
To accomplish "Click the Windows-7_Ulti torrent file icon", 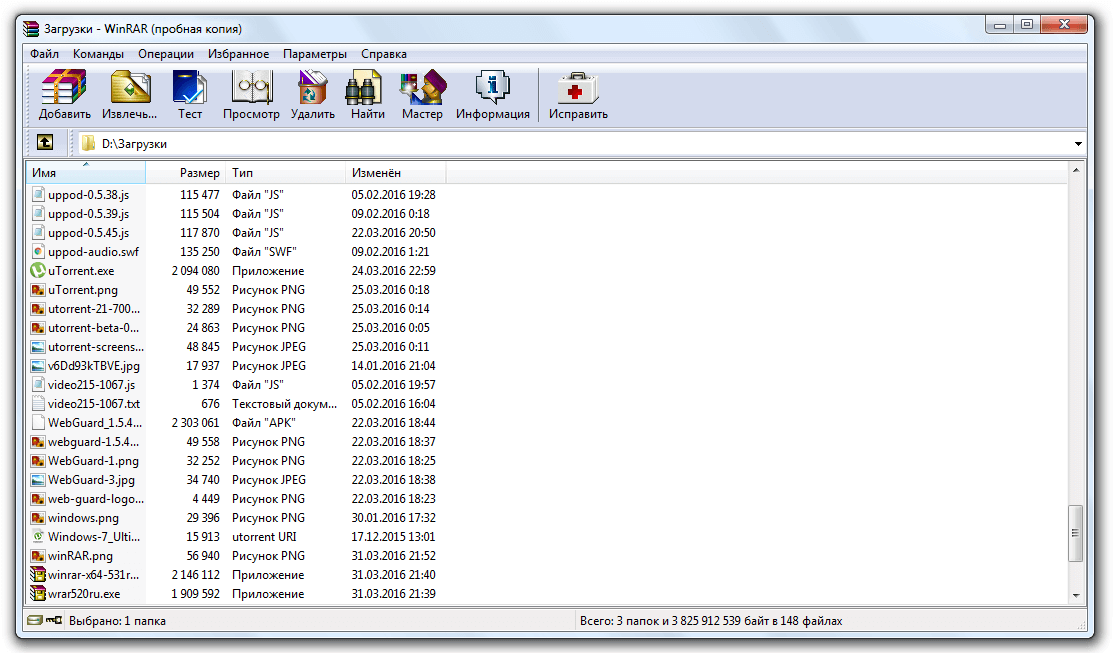I will pos(38,537).
